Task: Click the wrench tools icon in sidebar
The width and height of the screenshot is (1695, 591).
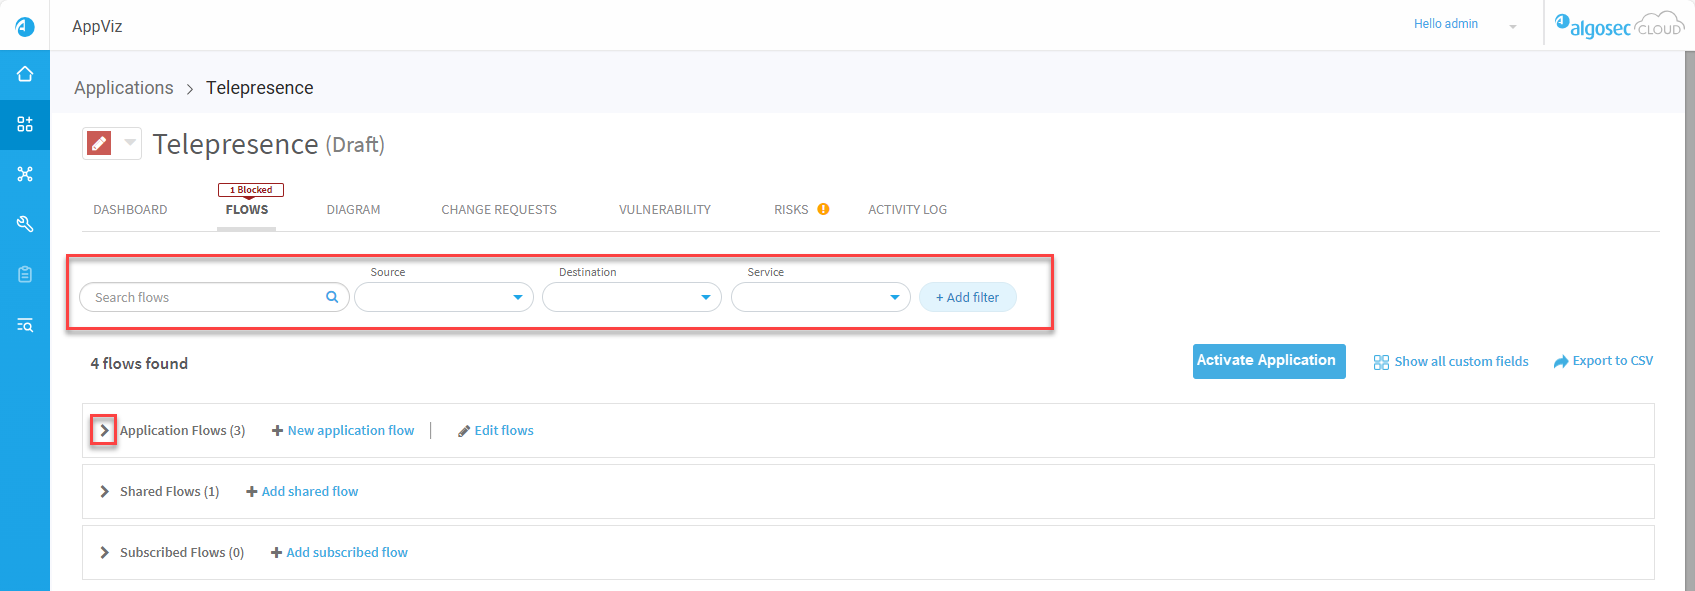Action: 25,224
